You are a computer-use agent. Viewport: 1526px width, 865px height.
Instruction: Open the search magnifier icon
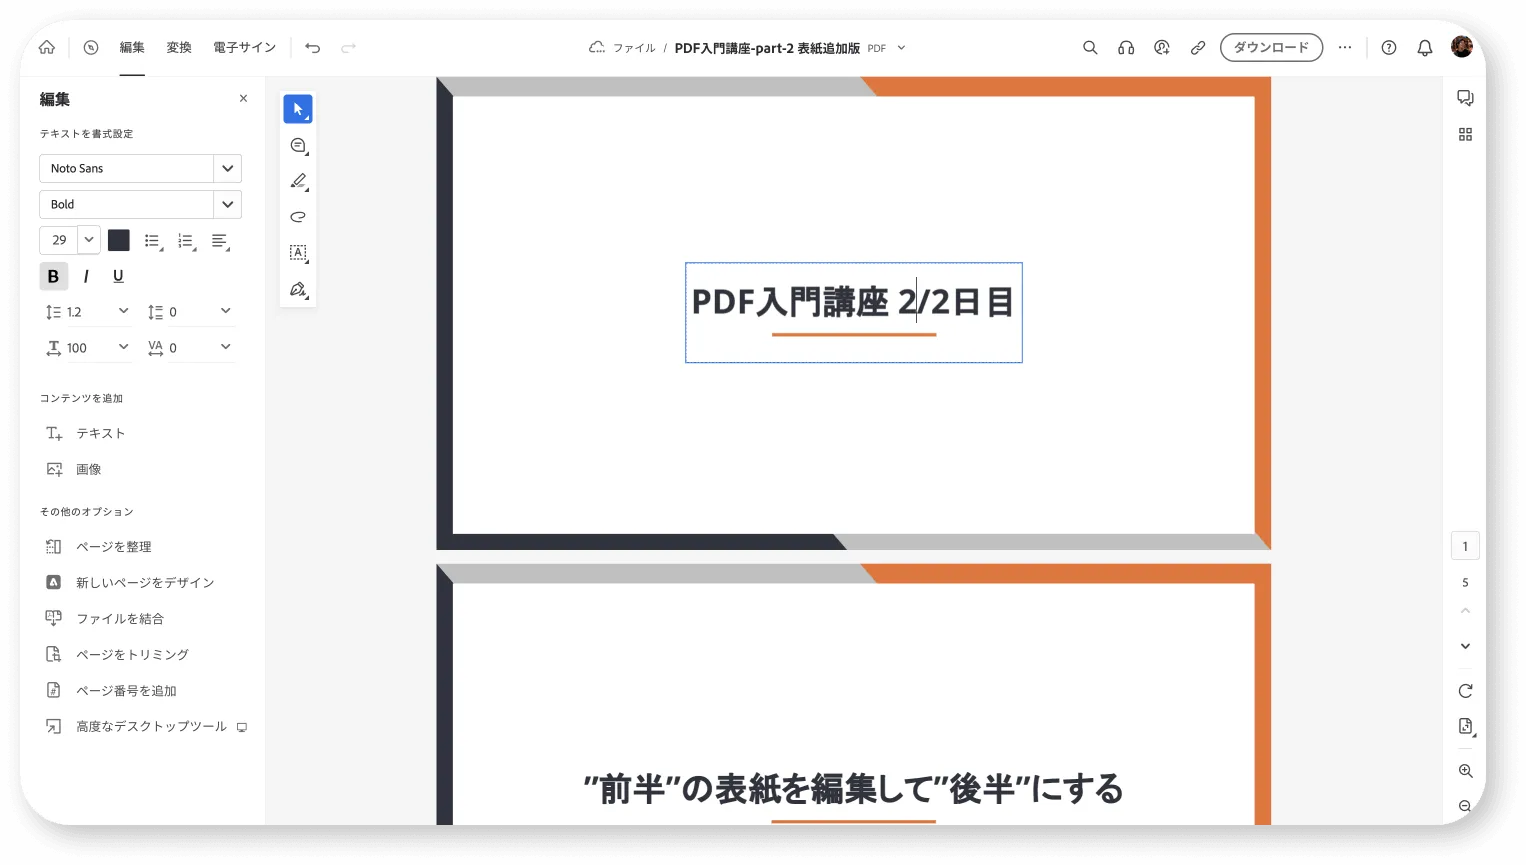coord(1090,47)
